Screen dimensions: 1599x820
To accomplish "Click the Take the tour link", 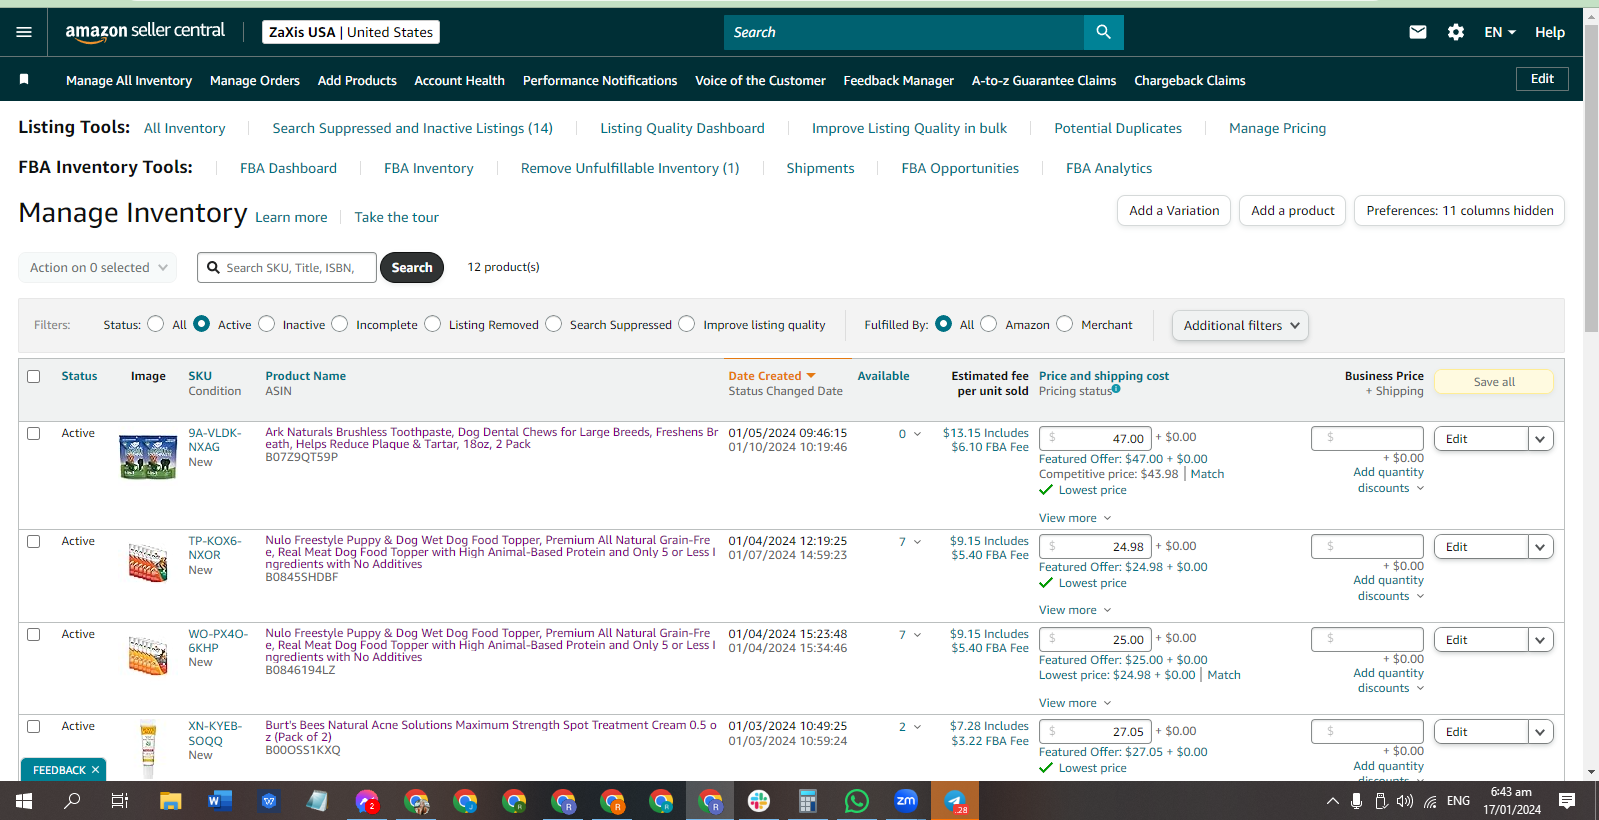I will coord(396,217).
